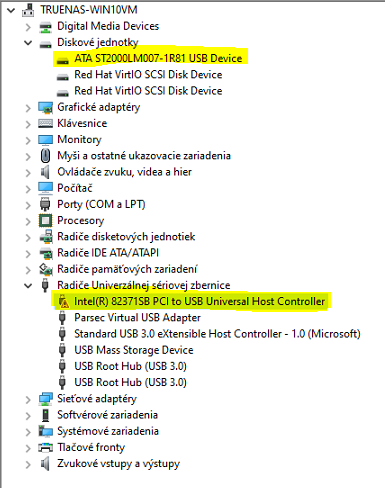
Task: Click the warning icon on Intel 82371SB controller
Action: click(x=63, y=302)
